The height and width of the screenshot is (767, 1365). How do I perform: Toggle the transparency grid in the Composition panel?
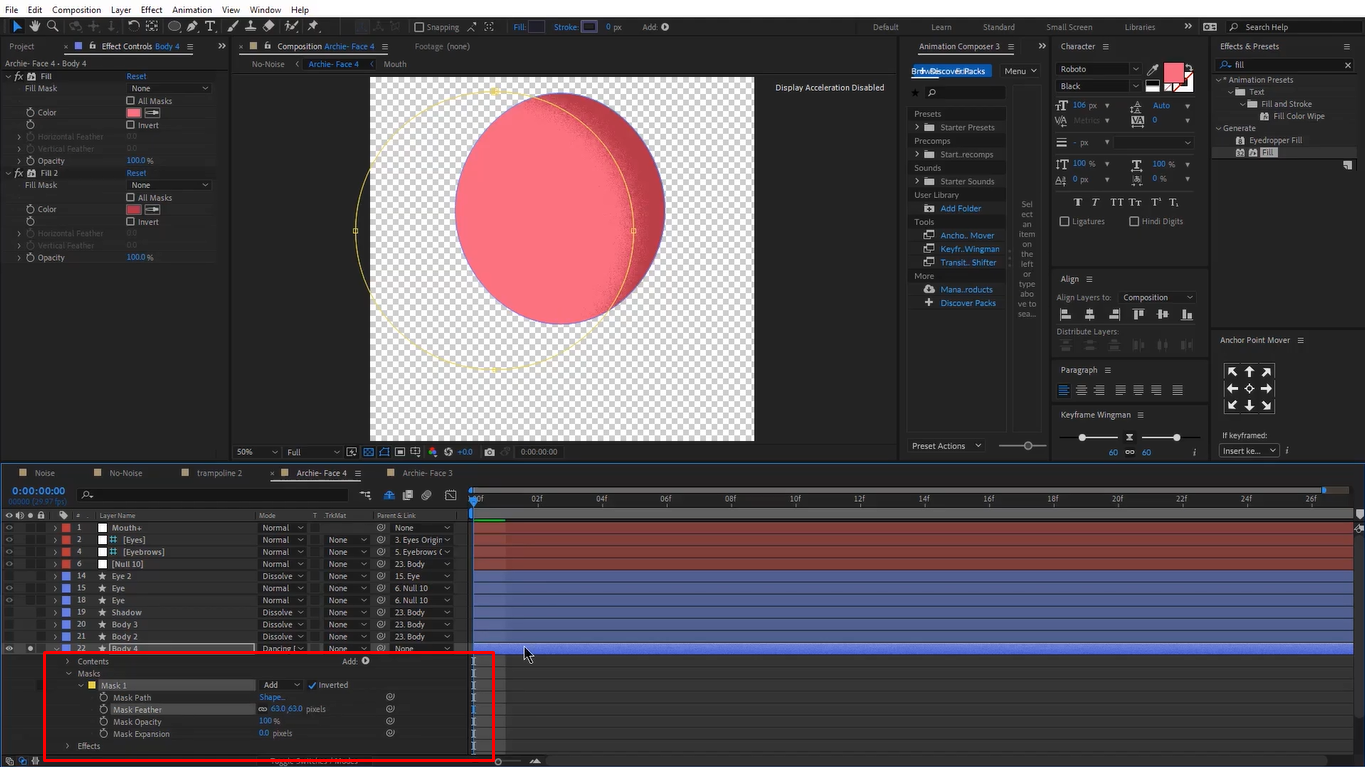tap(369, 451)
